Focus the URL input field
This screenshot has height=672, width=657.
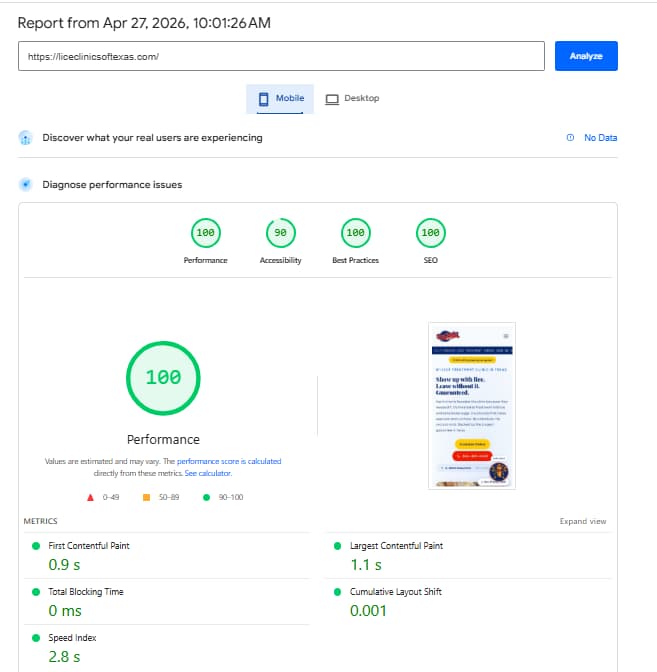point(281,56)
